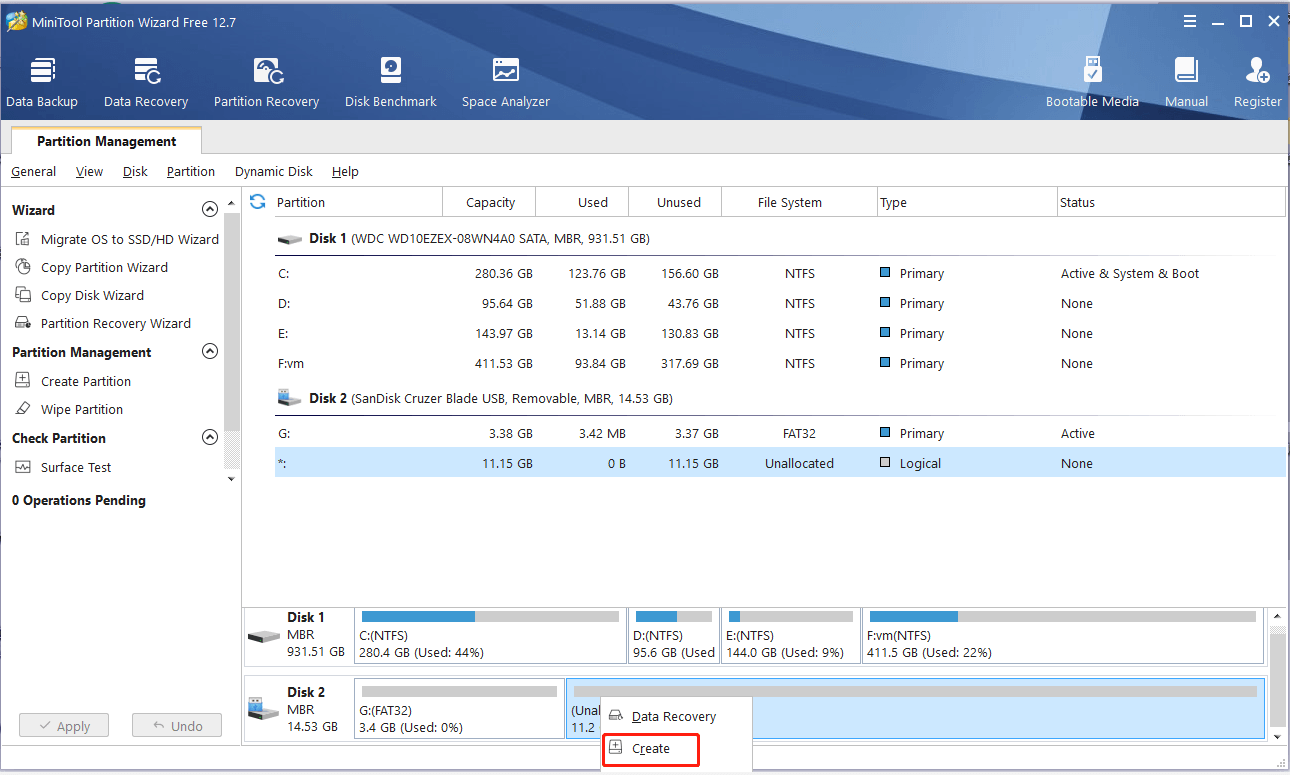This screenshot has height=775, width=1290.
Task: Select the G: FAT32 partition row
Action: click(x=780, y=433)
